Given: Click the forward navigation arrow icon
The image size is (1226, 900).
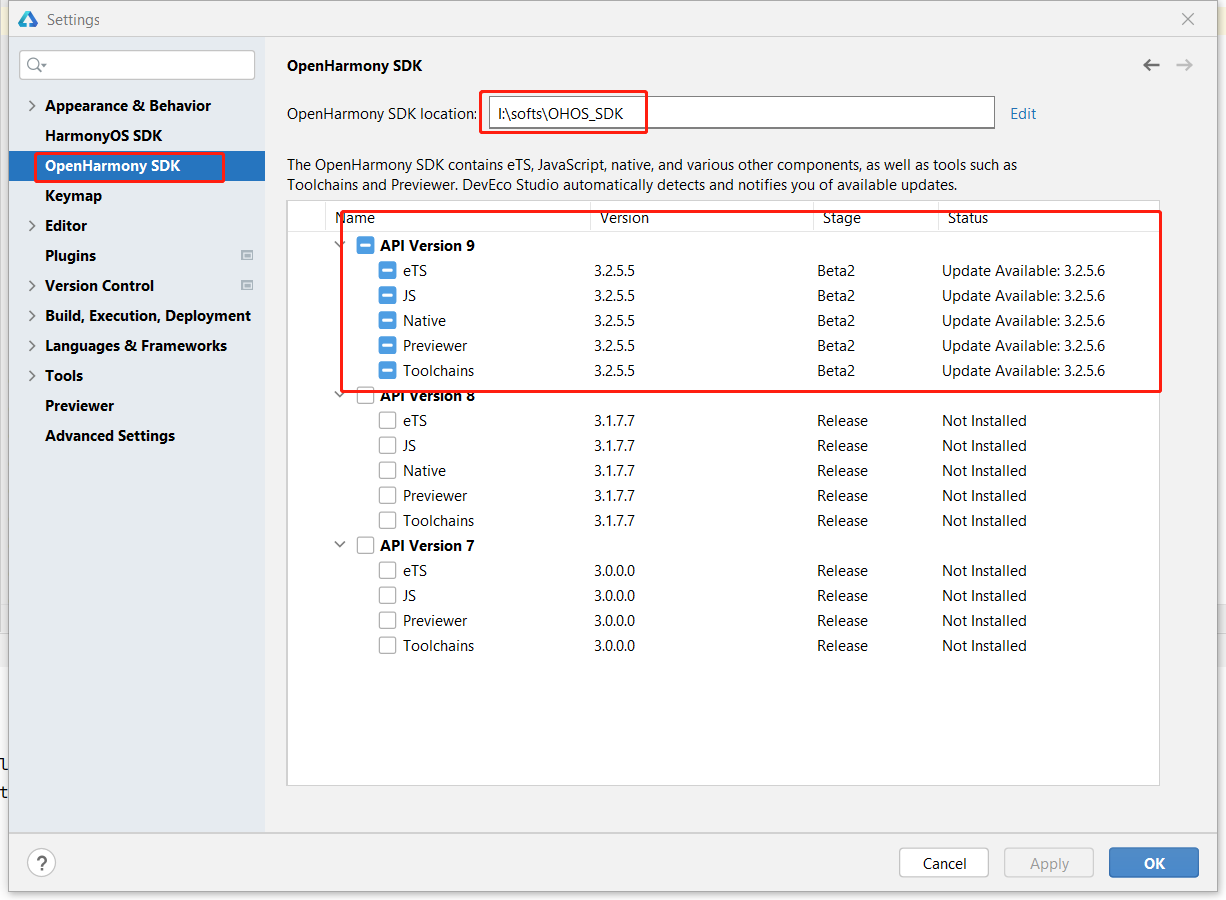Looking at the screenshot, I should tap(1184, 65).
